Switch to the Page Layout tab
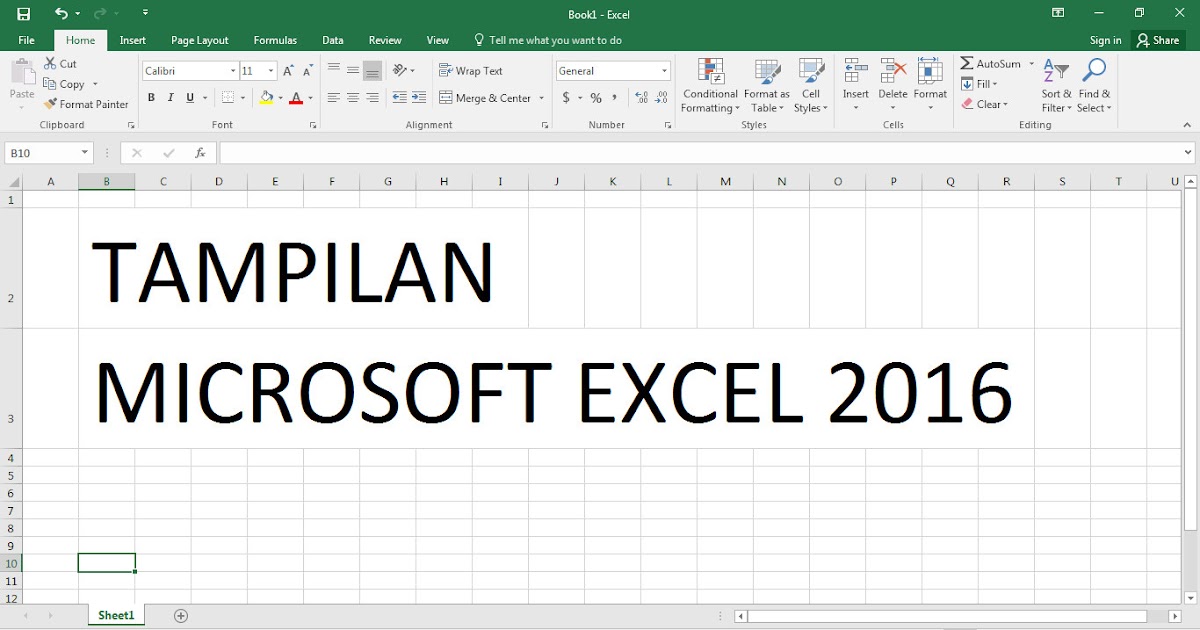This screenshot has height=630, width=1200. (x=200, y=40)
